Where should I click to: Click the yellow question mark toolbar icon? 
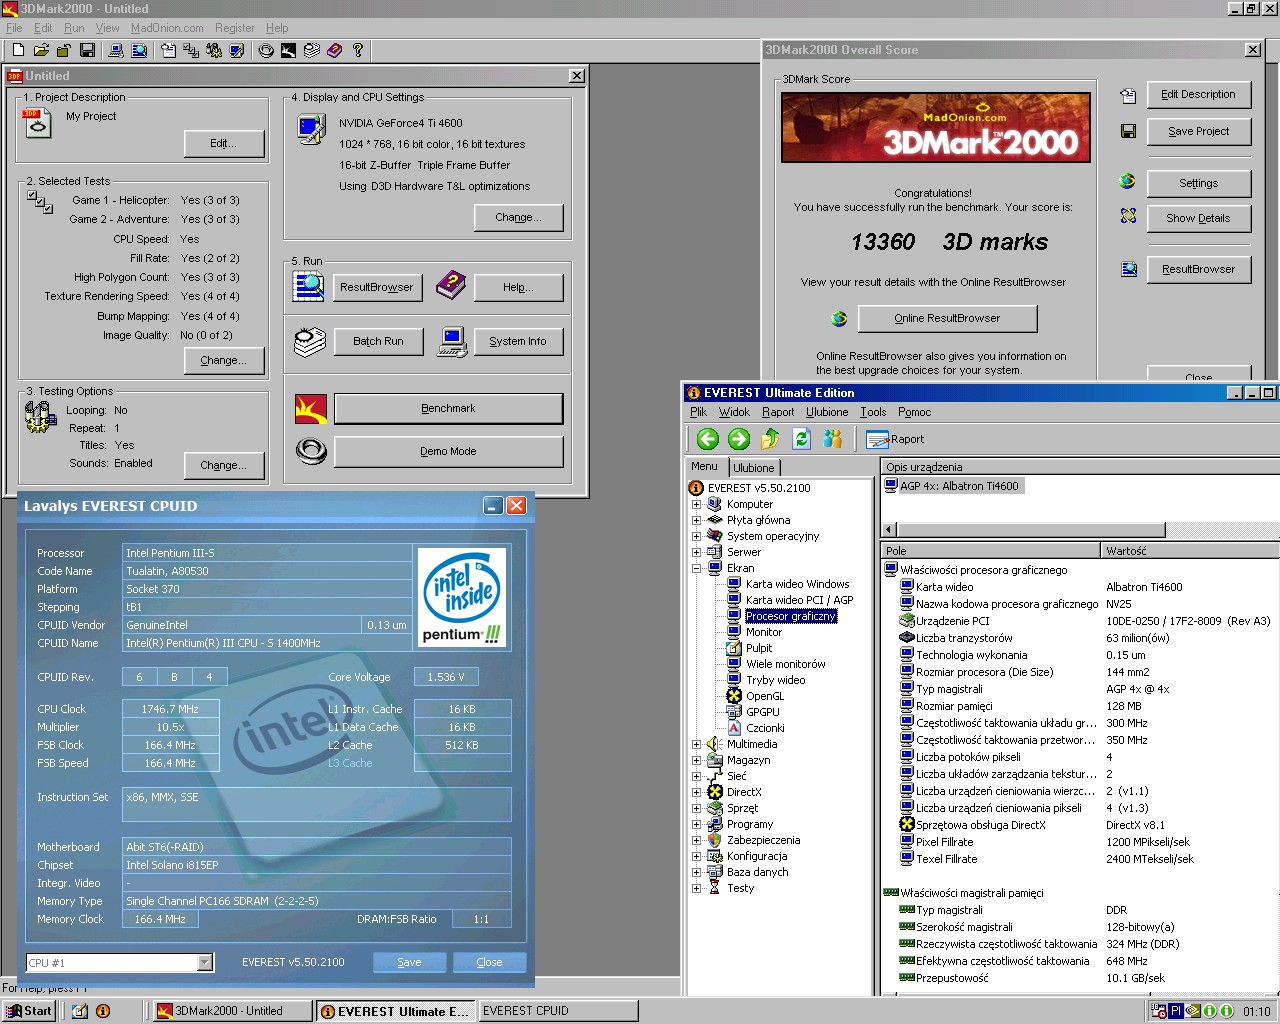[x=357, y=50]
